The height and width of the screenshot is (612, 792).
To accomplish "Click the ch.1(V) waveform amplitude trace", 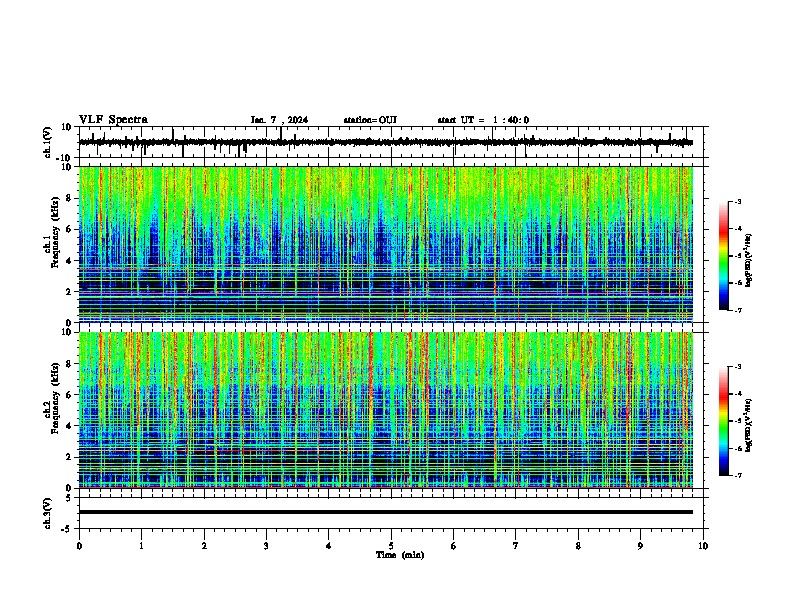I will point(386,142).
